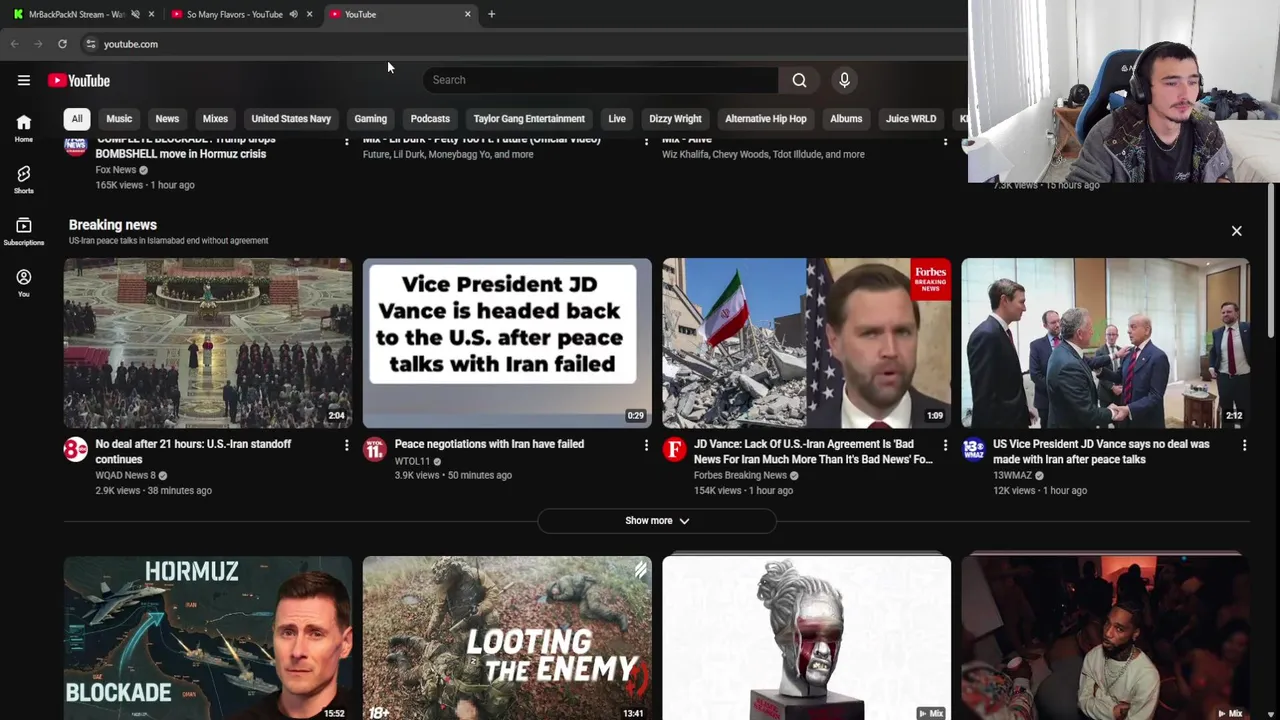This screenshot has height=720, width=1280.
Task: Select the Taylor Gang Entertainment chip
Action: (x=529, y=119)
